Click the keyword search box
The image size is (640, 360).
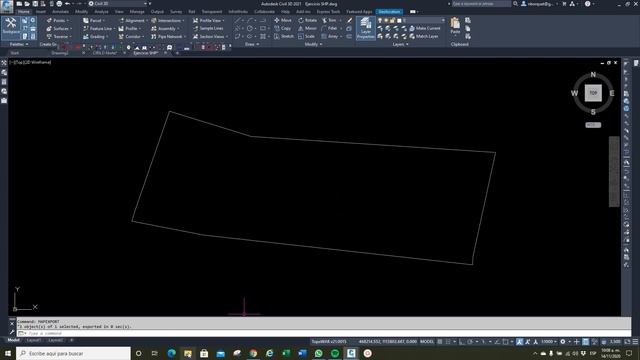(481, 4)
